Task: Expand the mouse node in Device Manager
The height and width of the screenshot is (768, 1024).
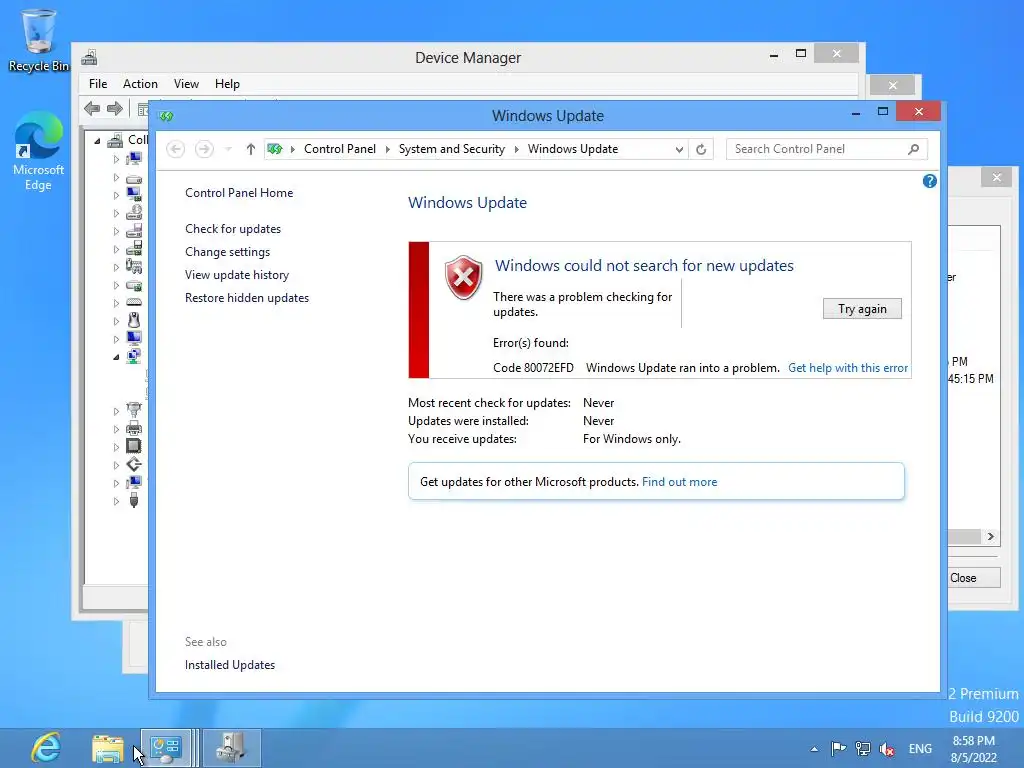Action: (116, 321)
